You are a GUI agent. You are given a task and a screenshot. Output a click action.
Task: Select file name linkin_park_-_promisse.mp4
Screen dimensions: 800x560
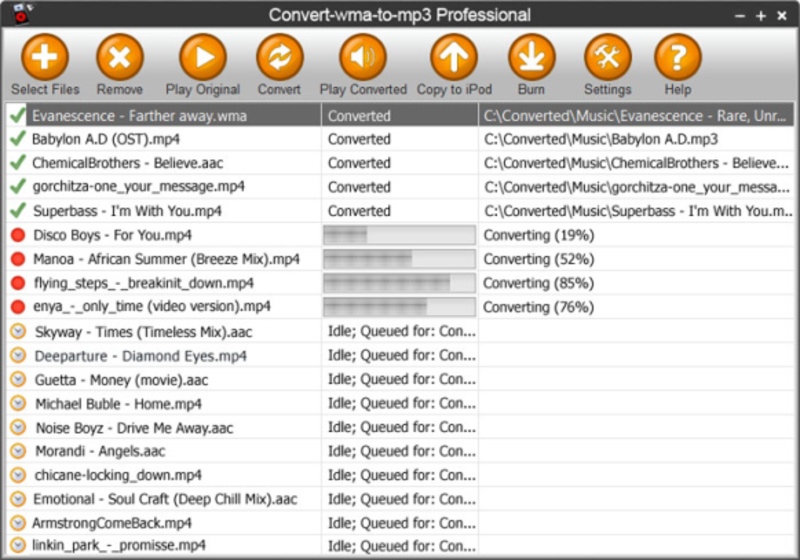(x=119, y=545)
